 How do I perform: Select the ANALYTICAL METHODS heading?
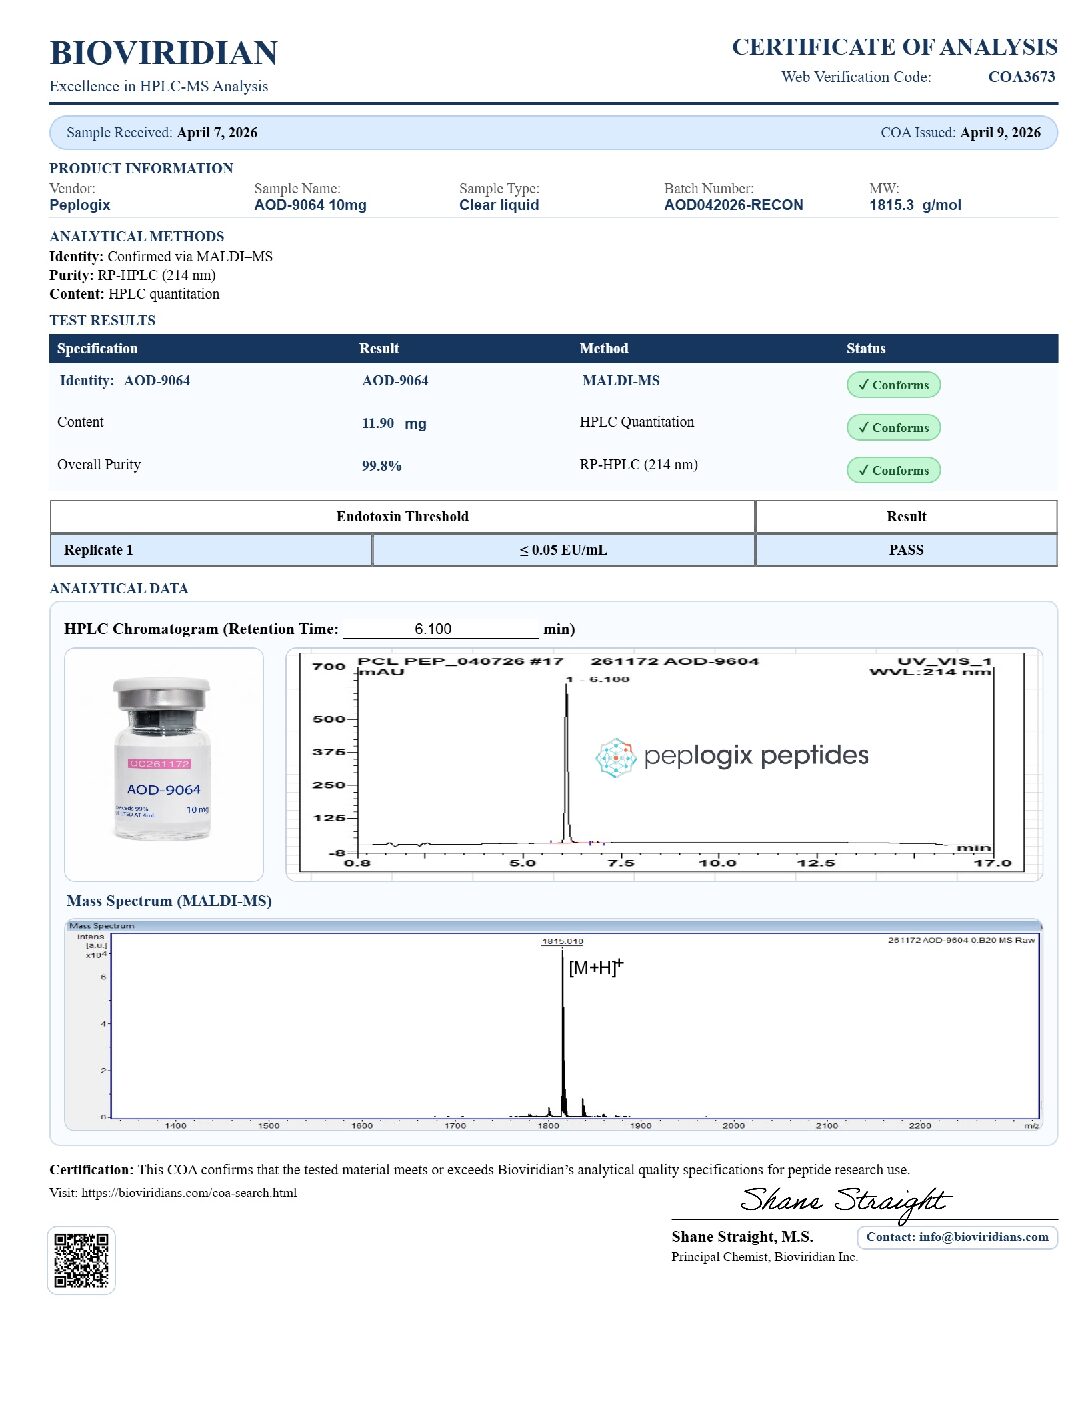coord(137,237)
